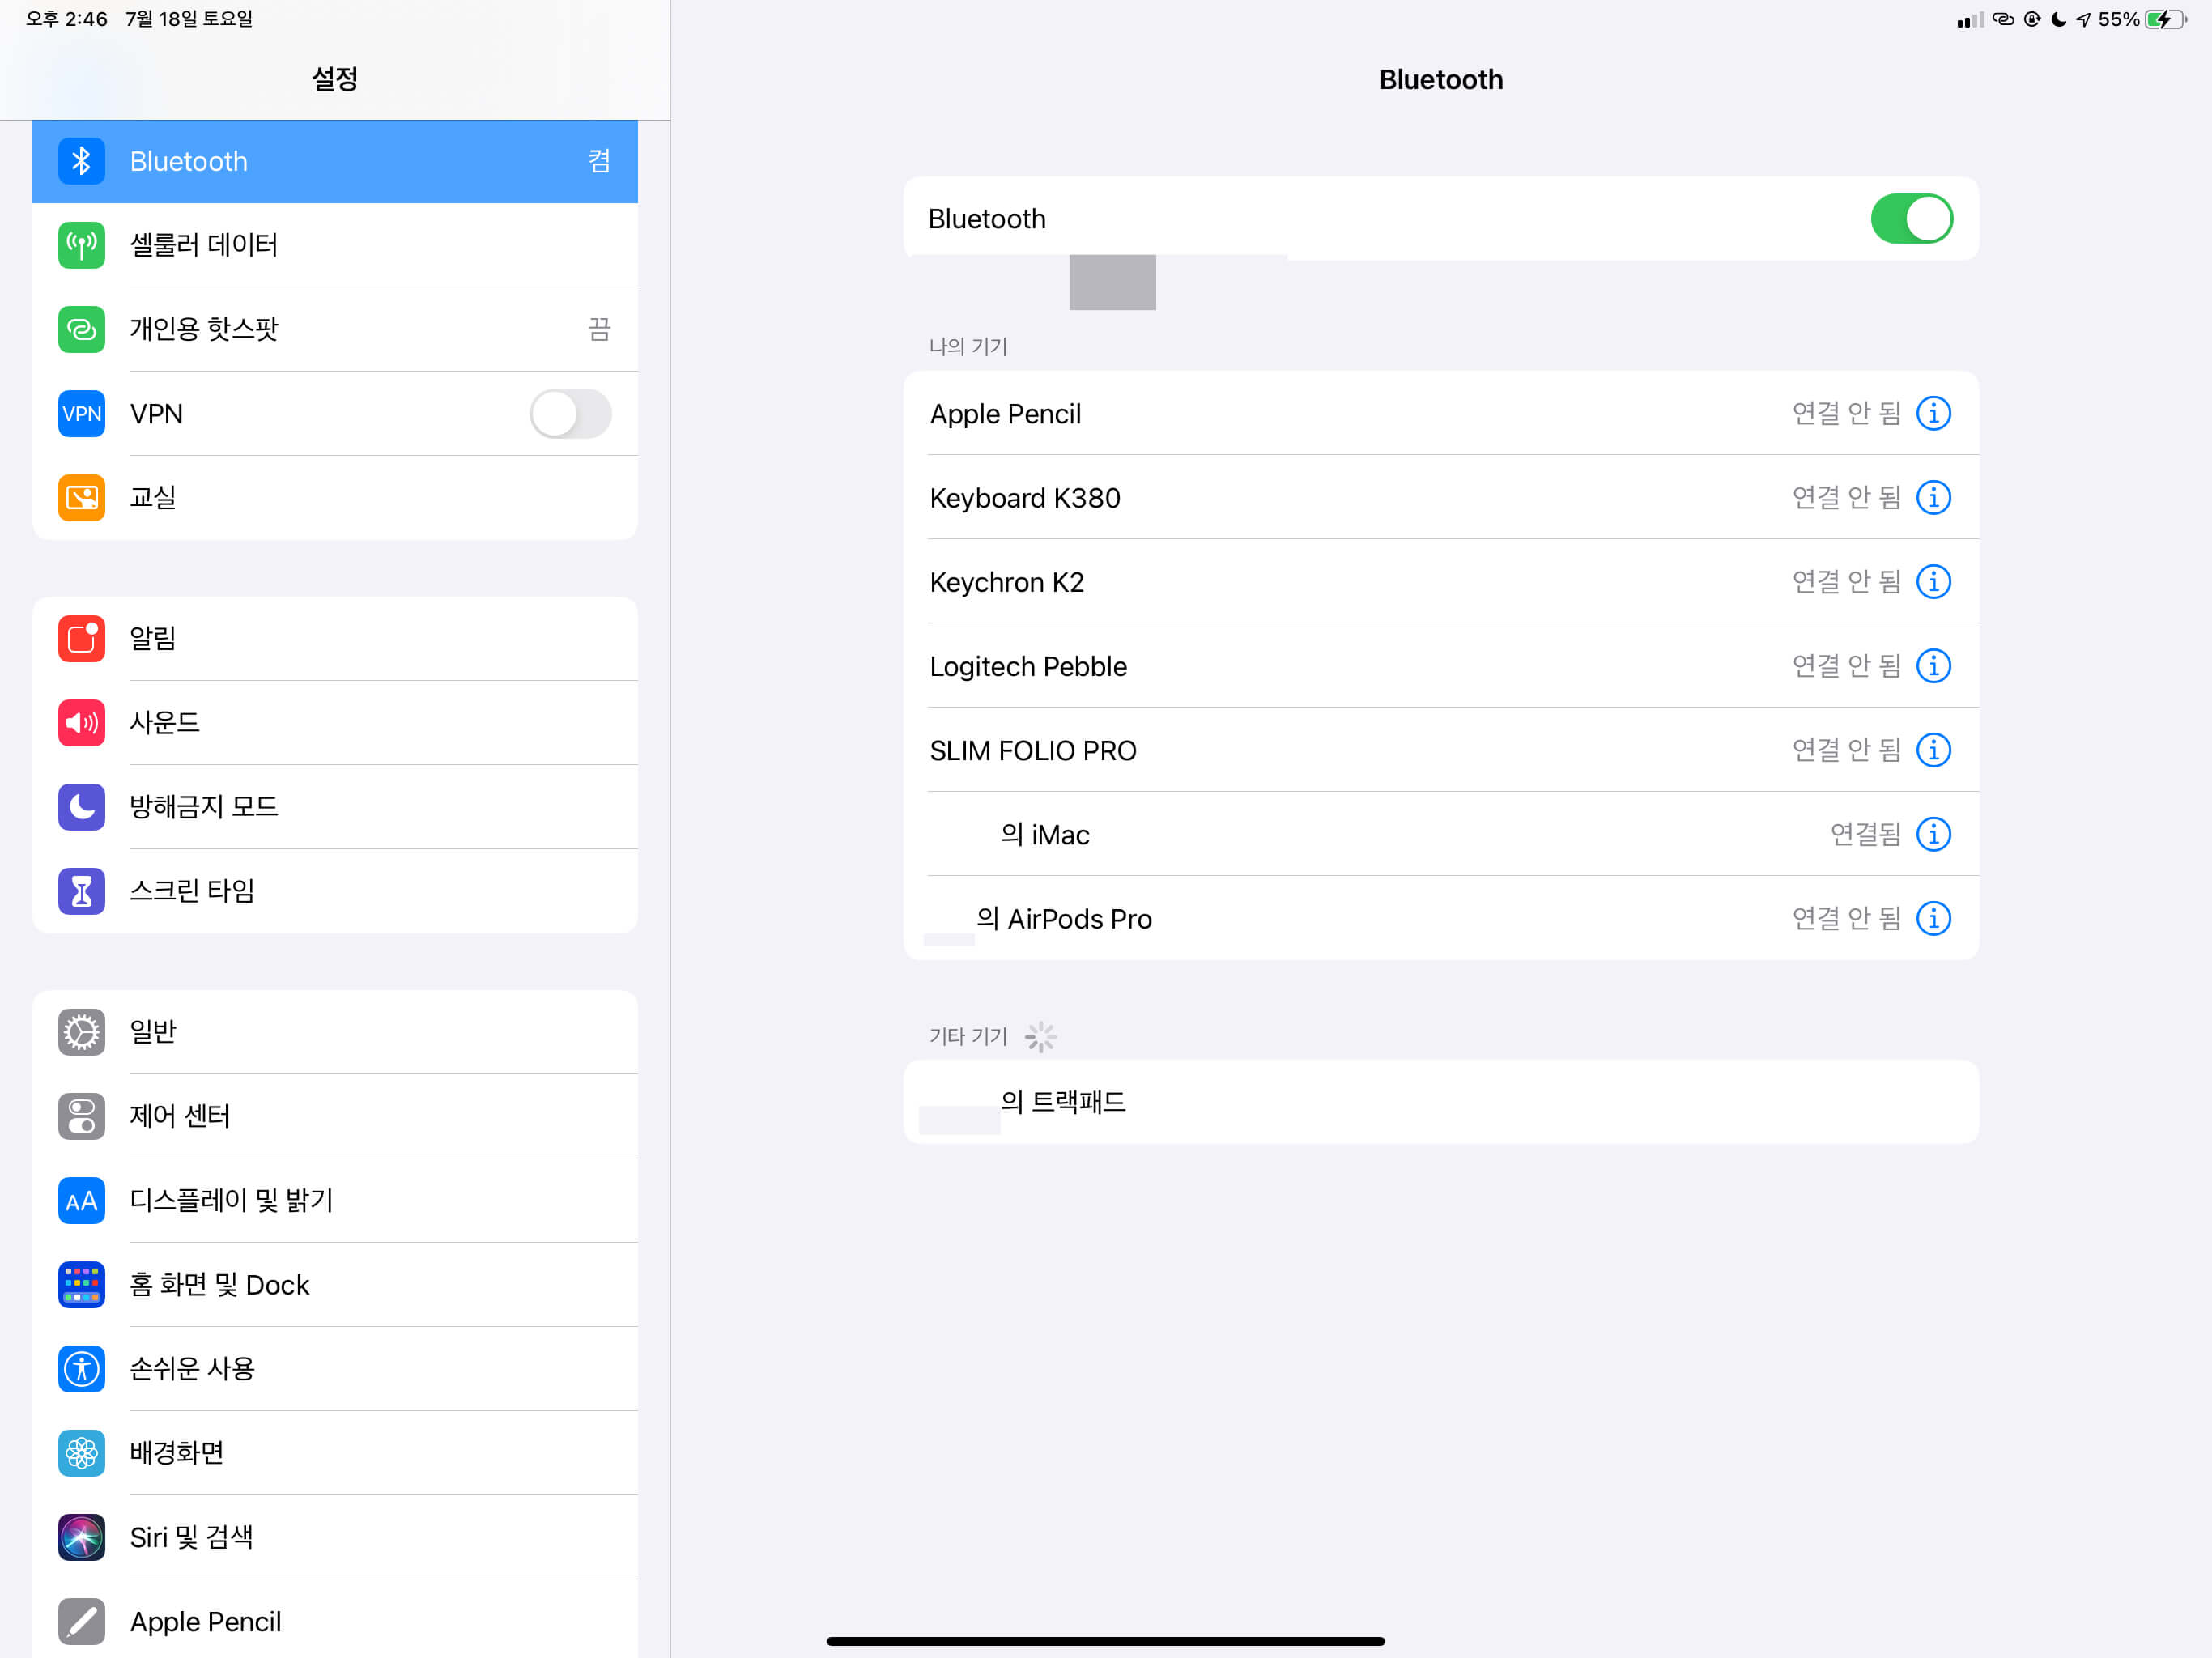Click the 알림 notifications icon
The height and width of the screenshot is (1658, 2212).
pos(81,638)
